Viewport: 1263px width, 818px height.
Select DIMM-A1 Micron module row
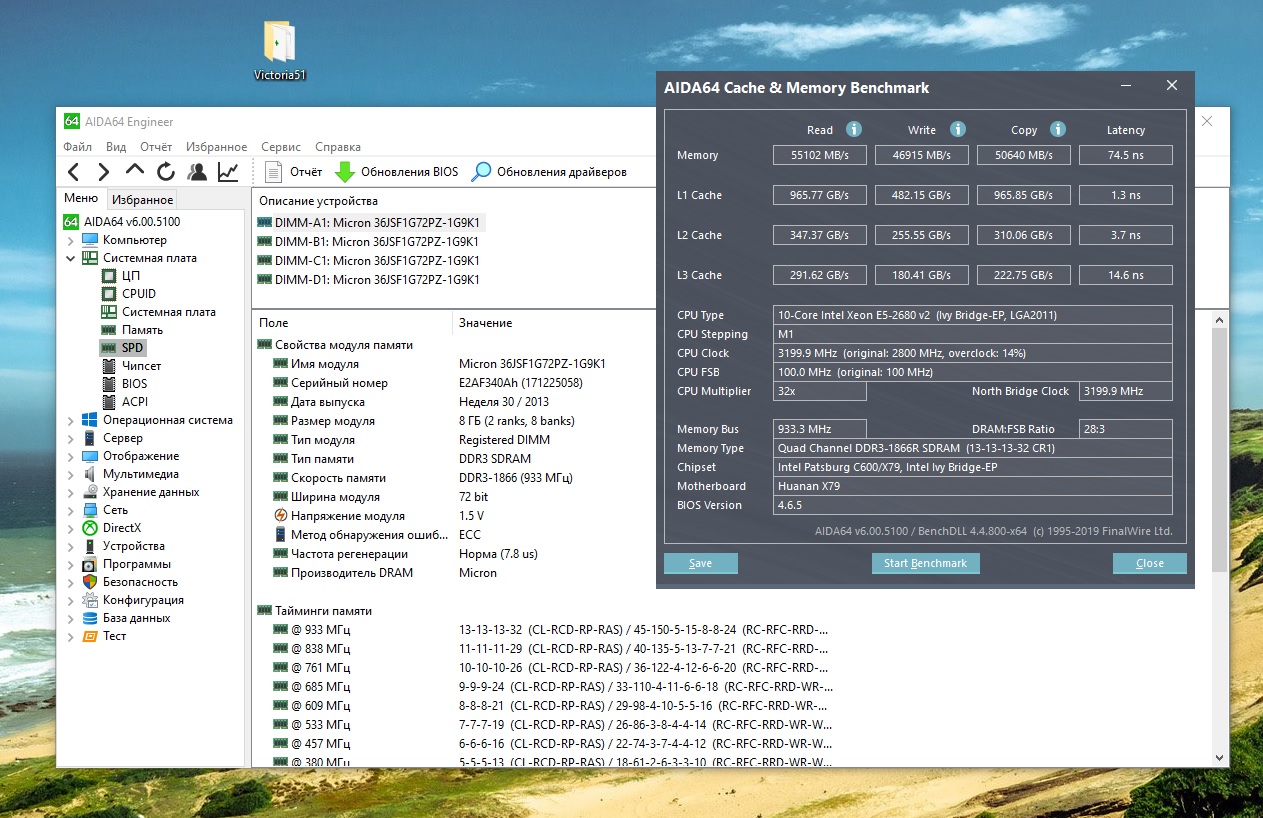pyautogui.click(x=369, y=223)
